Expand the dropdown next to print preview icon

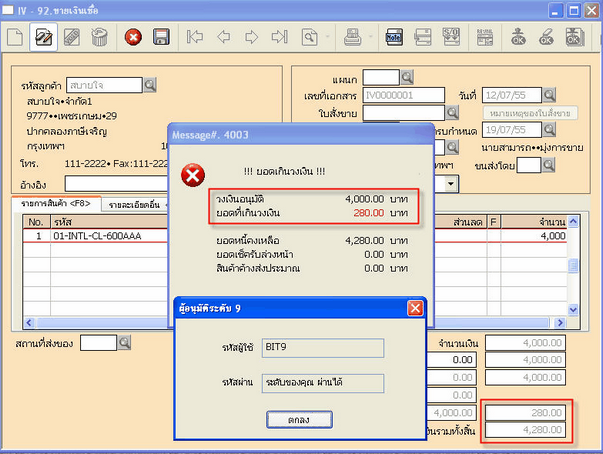(327, 38)
